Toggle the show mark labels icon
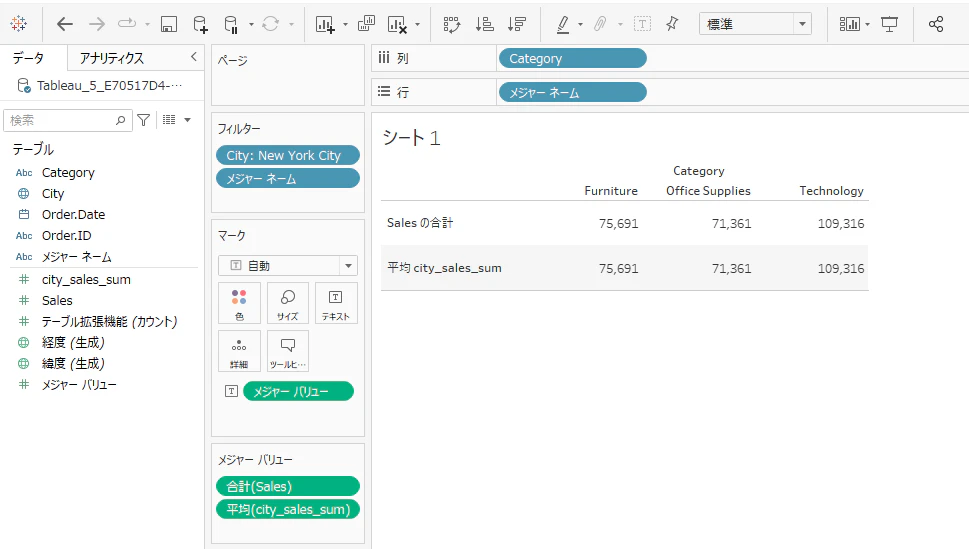This screenshot has height=549, width=969. pos(643,24)
